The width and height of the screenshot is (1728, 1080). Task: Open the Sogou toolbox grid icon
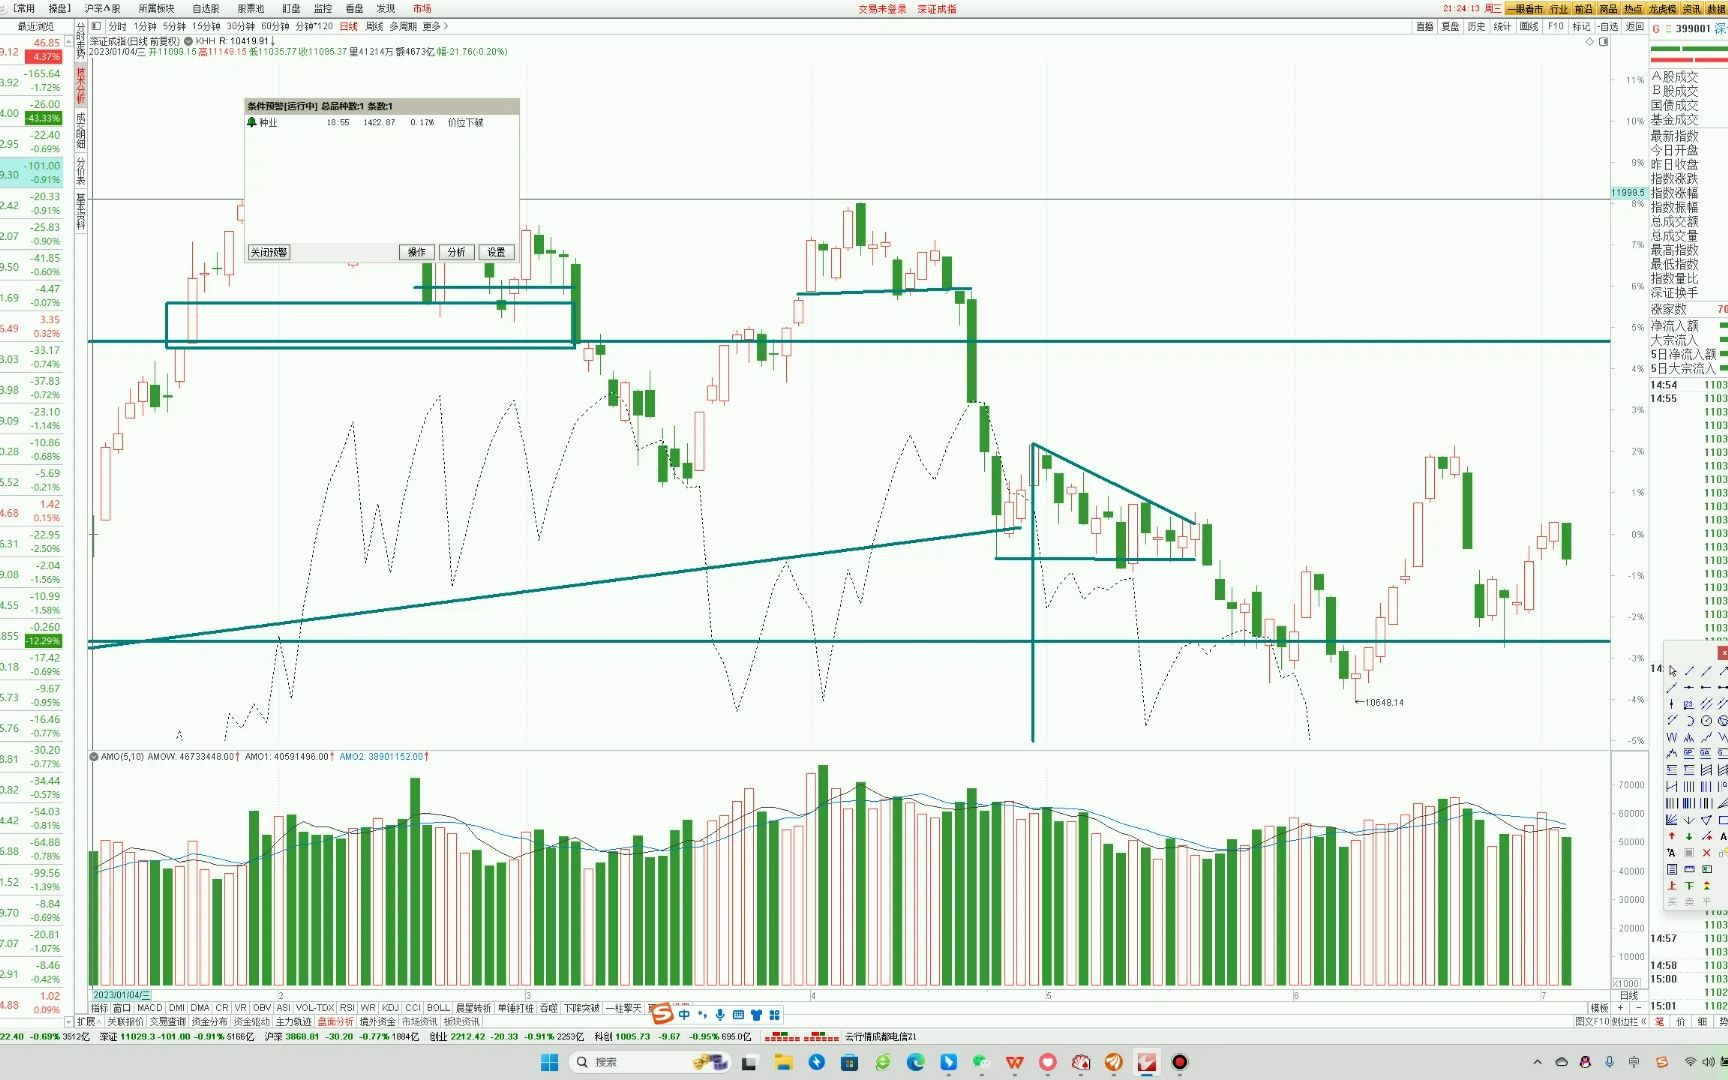[x=774, y=1014]
